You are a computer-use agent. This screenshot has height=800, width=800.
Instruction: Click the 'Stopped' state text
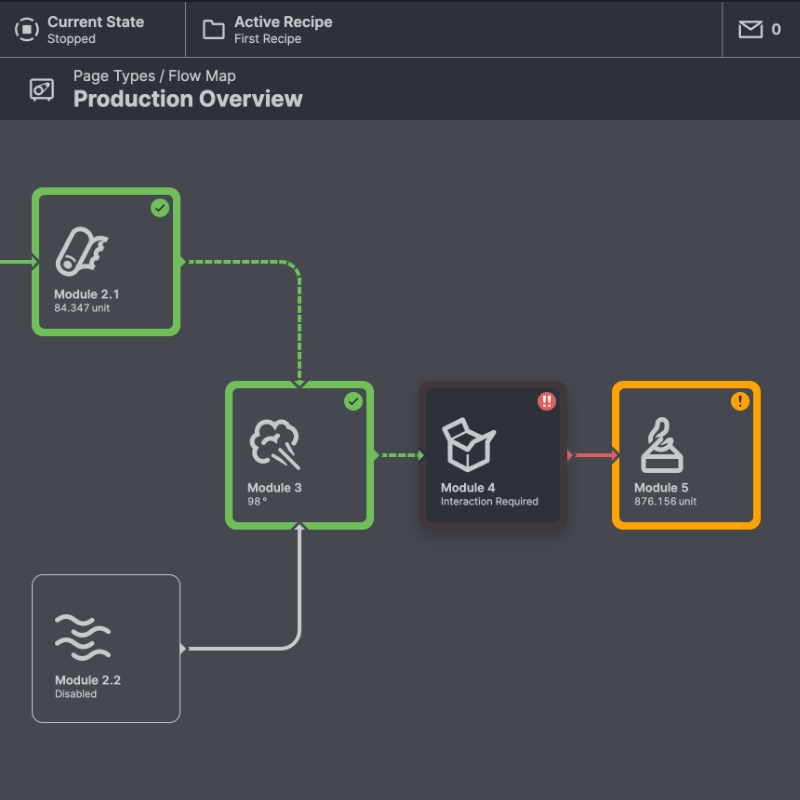71,39
